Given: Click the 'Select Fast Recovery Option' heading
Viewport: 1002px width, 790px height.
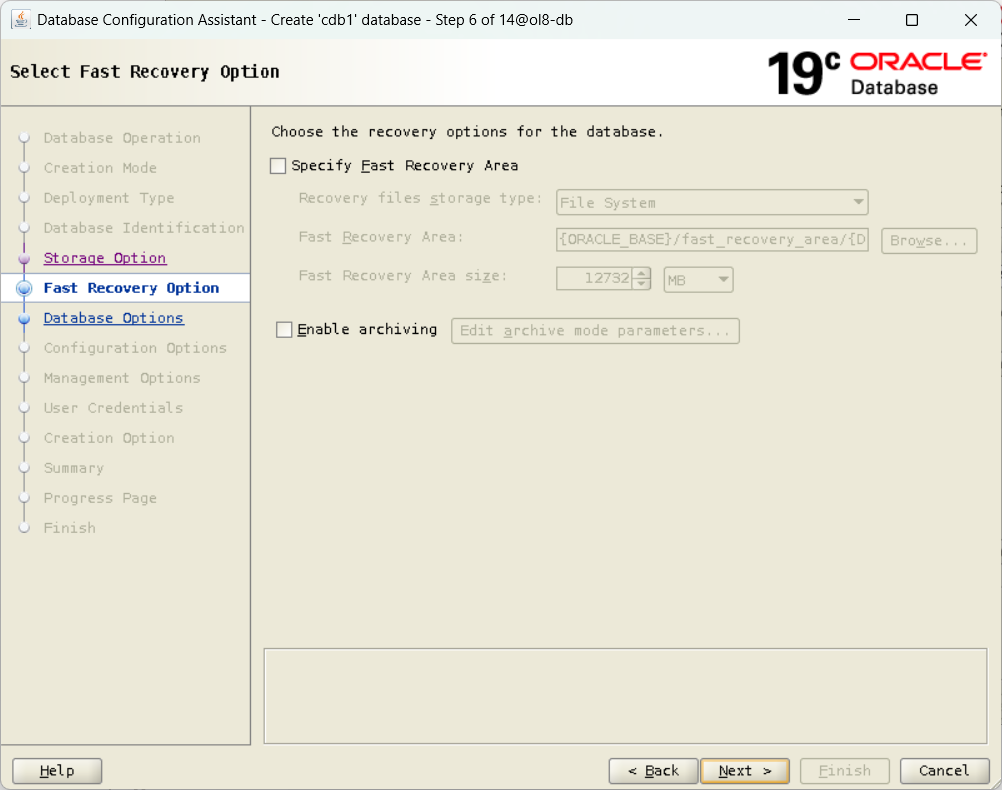Looking at the screenshot, I should 145,72.
